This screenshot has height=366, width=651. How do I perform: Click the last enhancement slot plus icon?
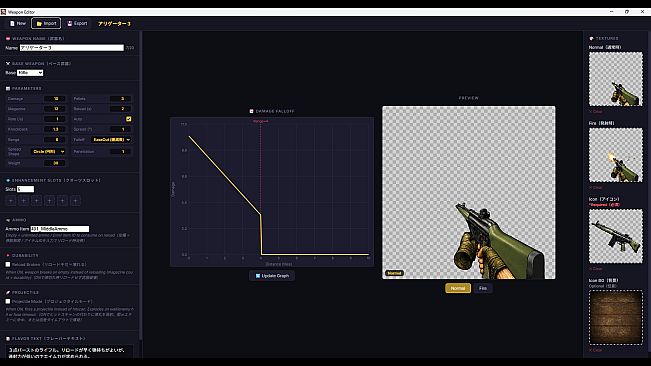75,201
